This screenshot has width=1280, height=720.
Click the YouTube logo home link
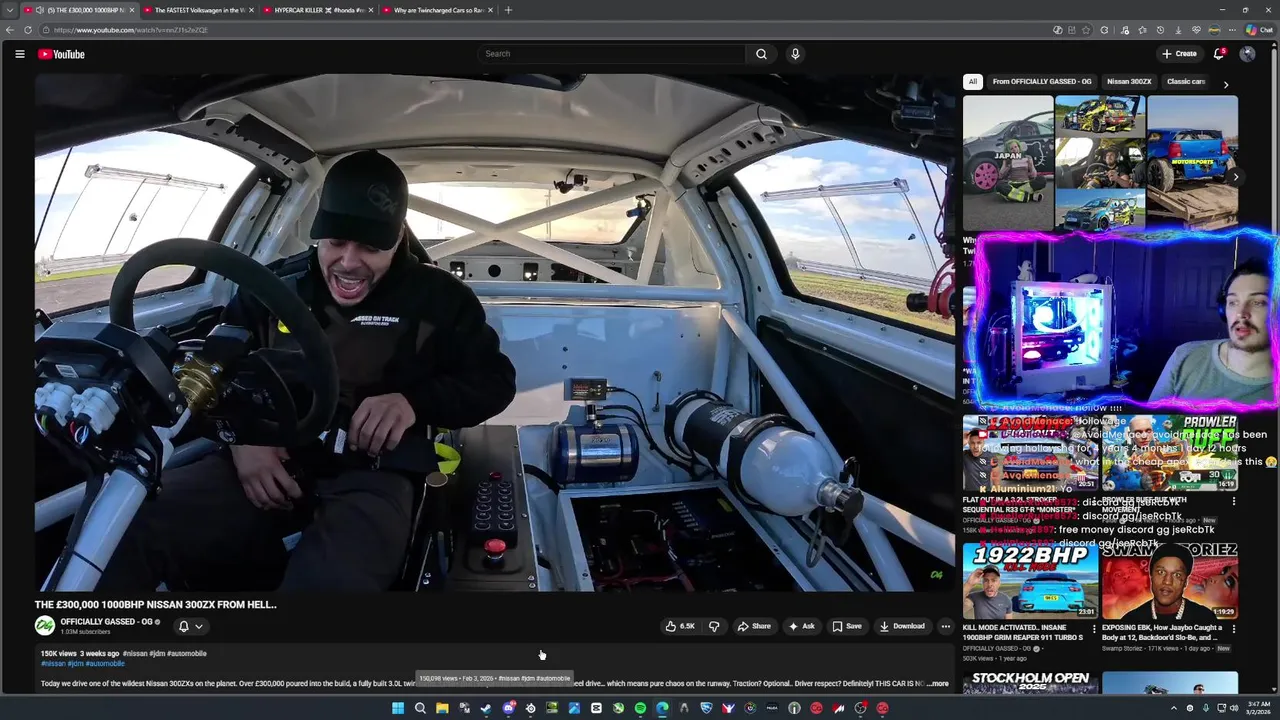(x=61, y=54)
